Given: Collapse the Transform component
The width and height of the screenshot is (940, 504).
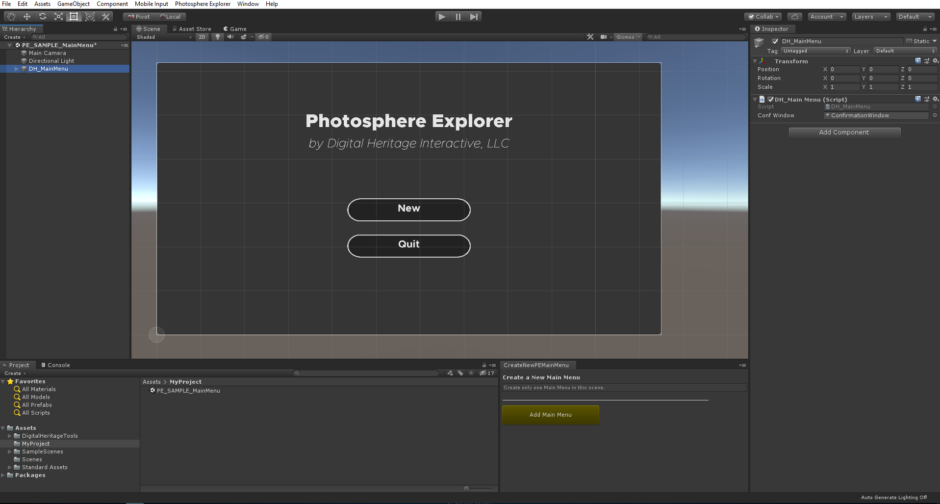Looking at the screenshot, I should click(755, 61).
